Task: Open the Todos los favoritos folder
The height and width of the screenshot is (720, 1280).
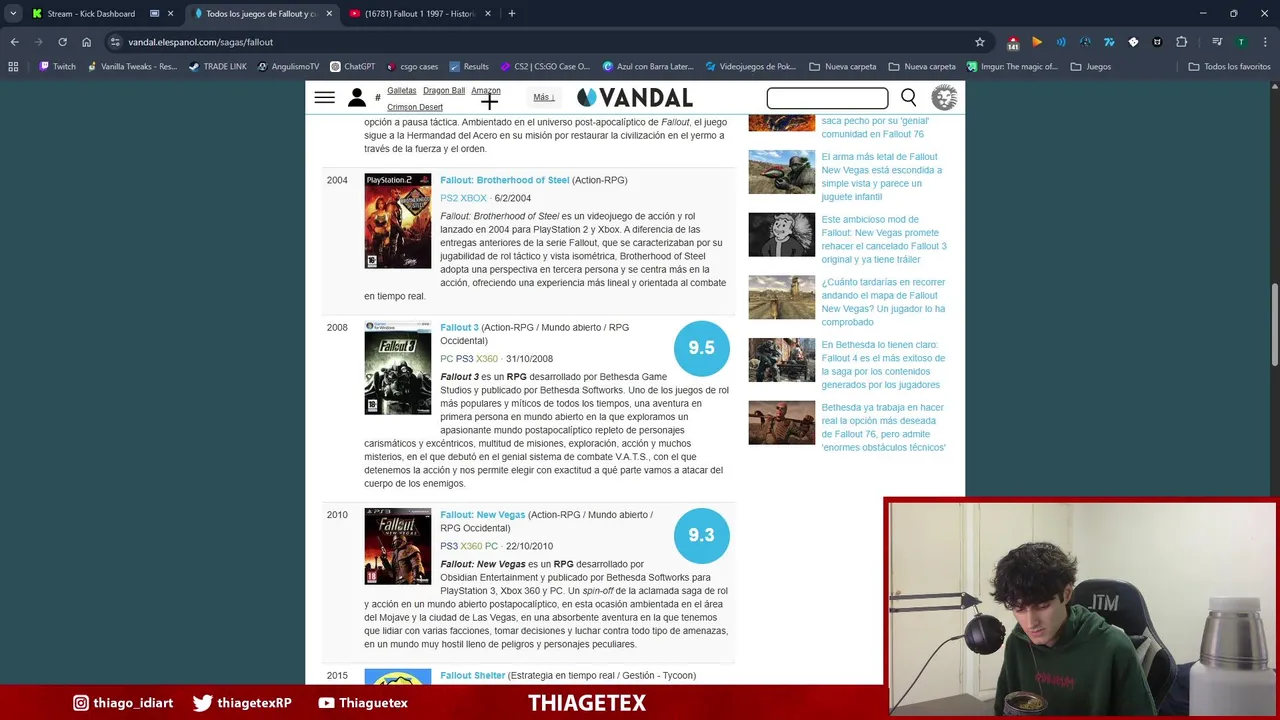Action: [x=1229, y=67]
